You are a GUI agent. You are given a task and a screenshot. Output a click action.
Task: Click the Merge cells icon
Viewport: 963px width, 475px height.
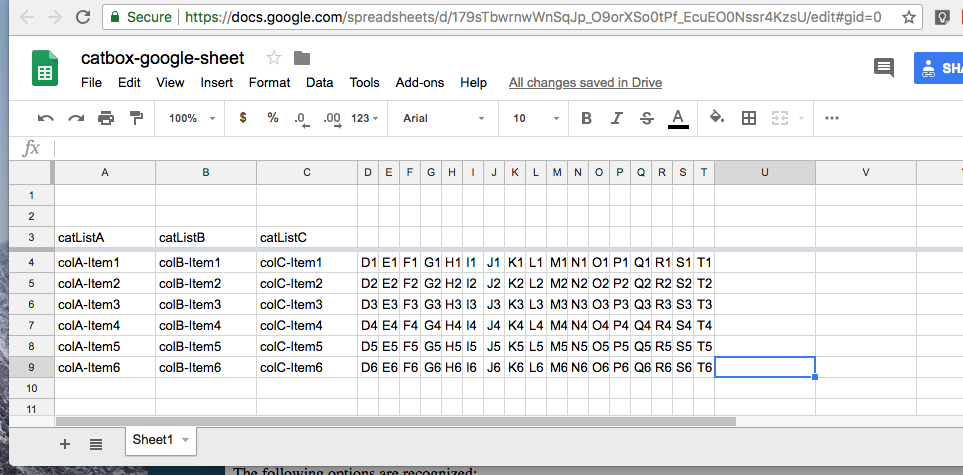(x=779, y=118)
